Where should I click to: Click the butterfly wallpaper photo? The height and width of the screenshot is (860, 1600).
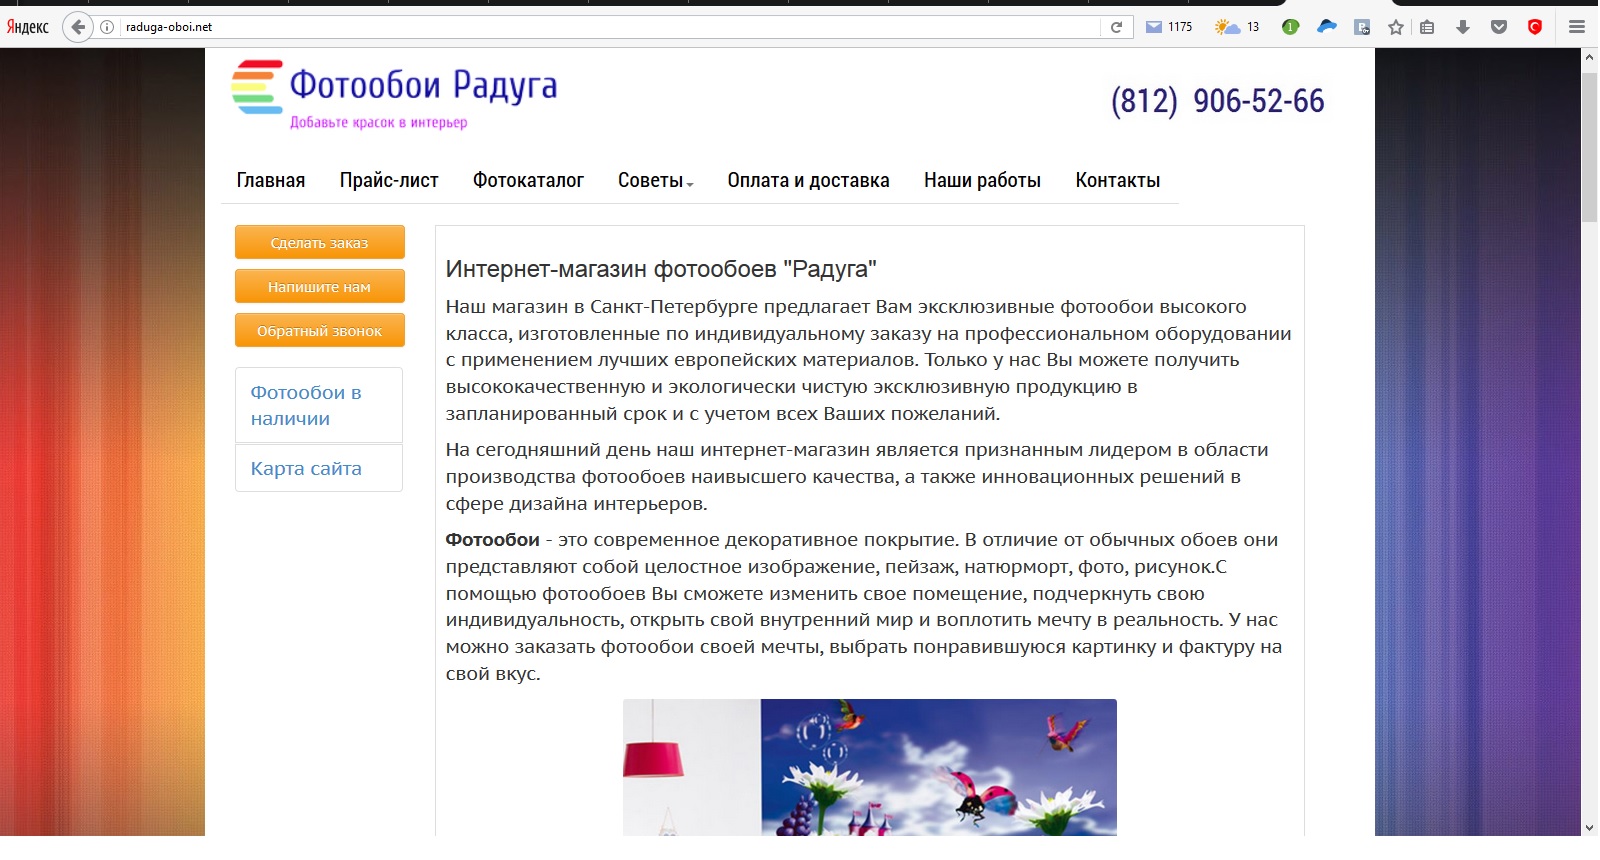coord(870,767)
